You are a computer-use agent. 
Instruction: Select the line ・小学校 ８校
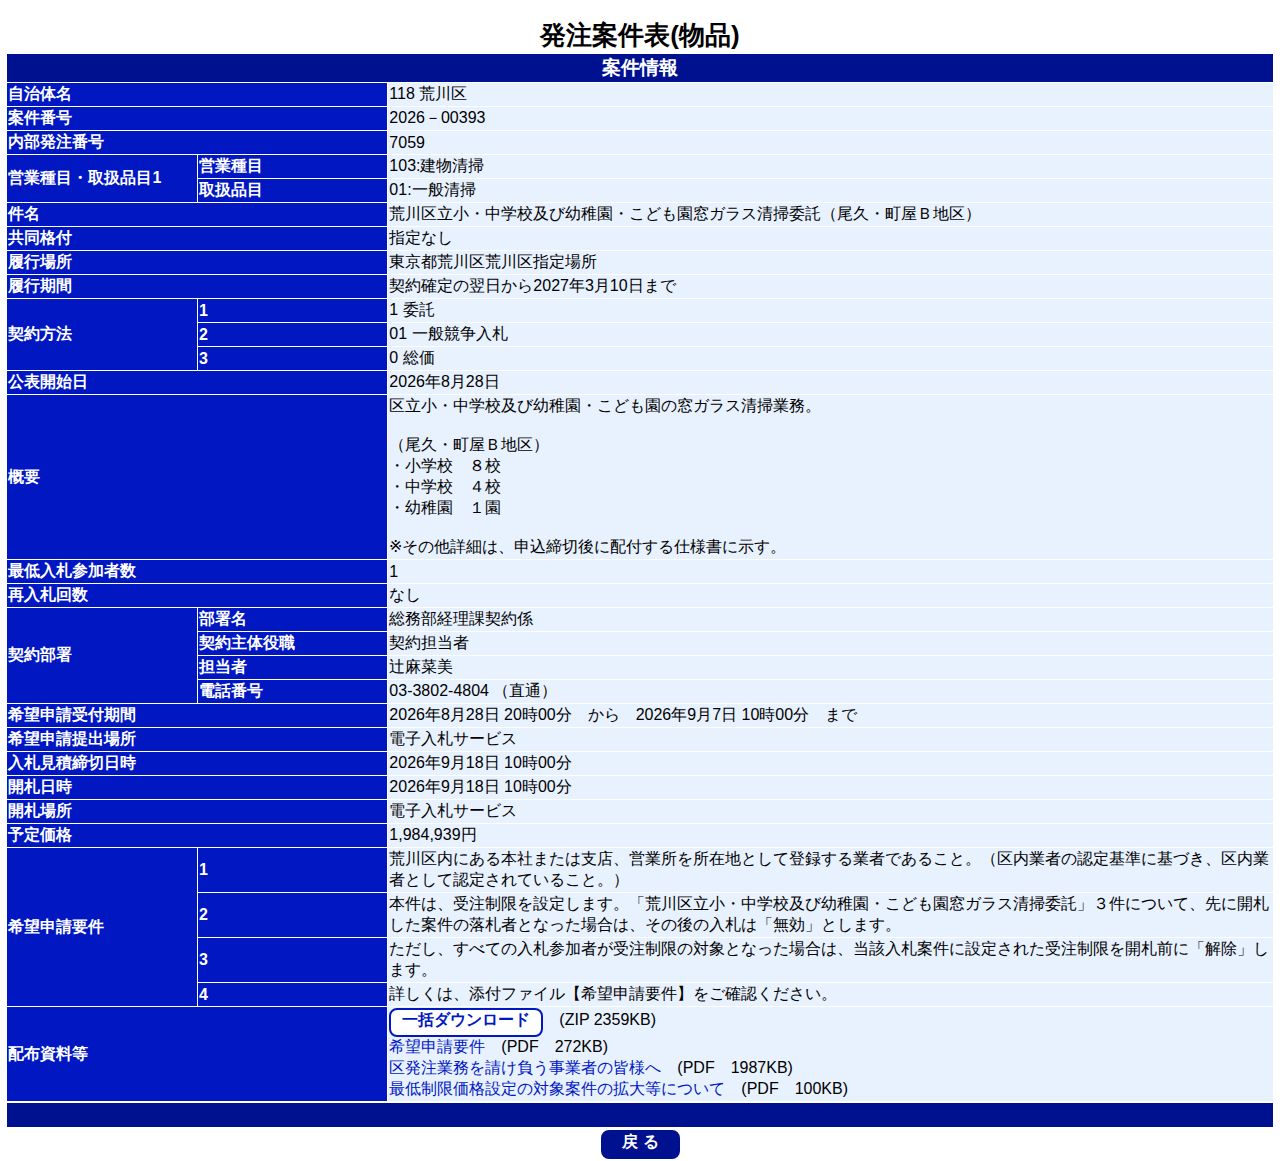click(445, 466)
